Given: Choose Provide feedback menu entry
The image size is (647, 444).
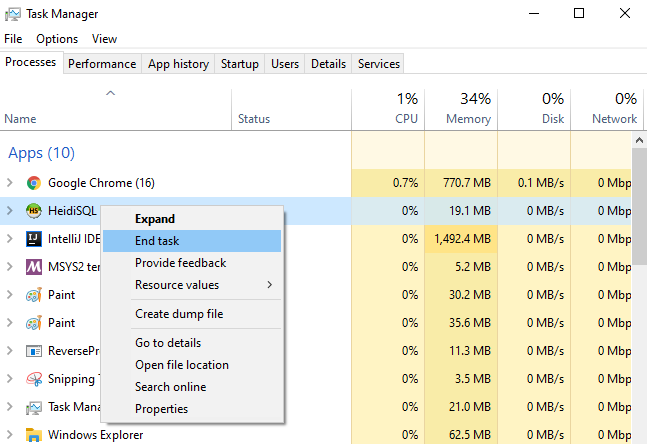Looking at the screenshot, I should tap(192, 263).
